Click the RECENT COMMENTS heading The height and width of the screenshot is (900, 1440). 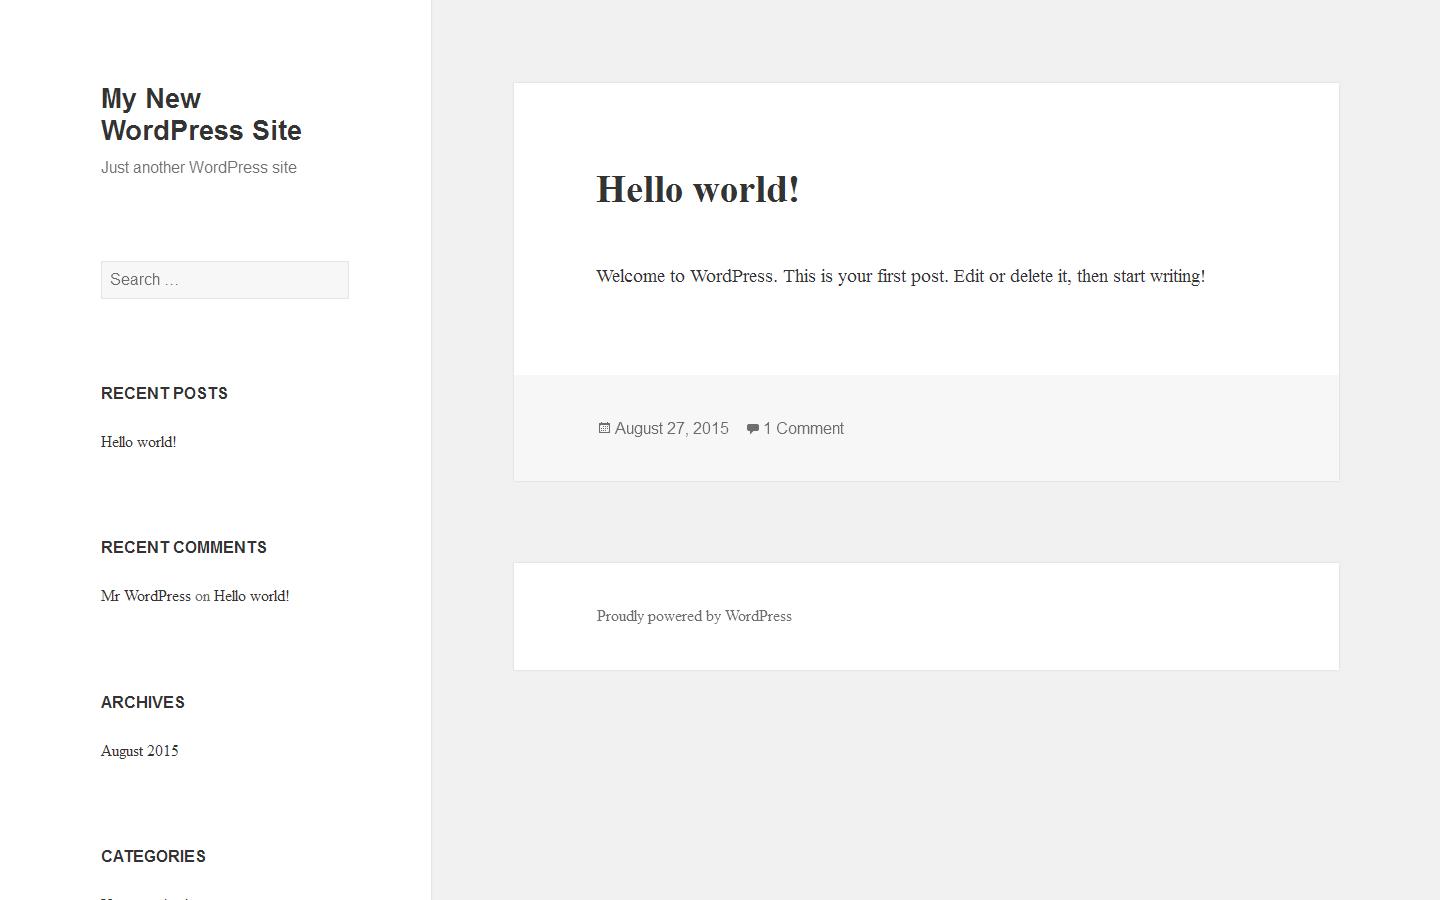184,547
